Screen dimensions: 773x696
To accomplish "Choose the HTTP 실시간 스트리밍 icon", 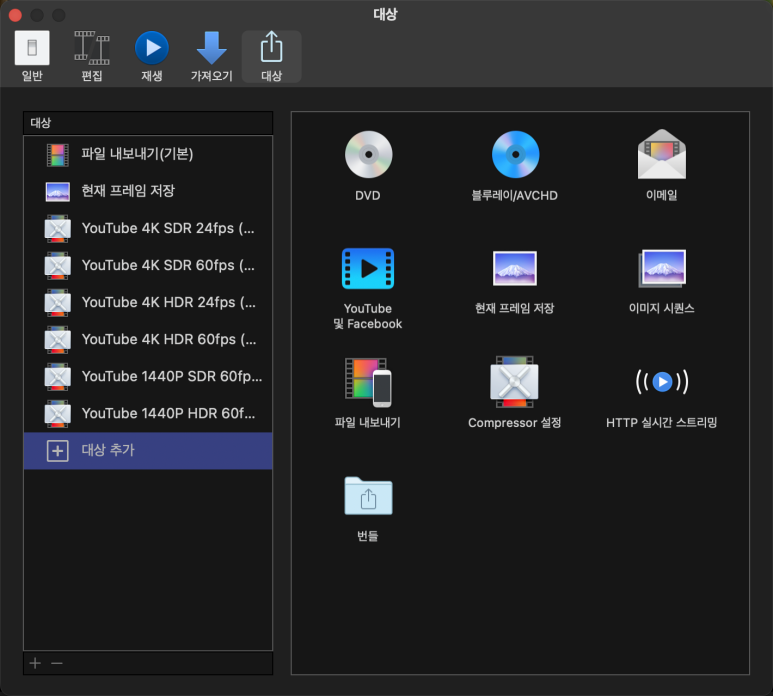I will pos(662,382).
